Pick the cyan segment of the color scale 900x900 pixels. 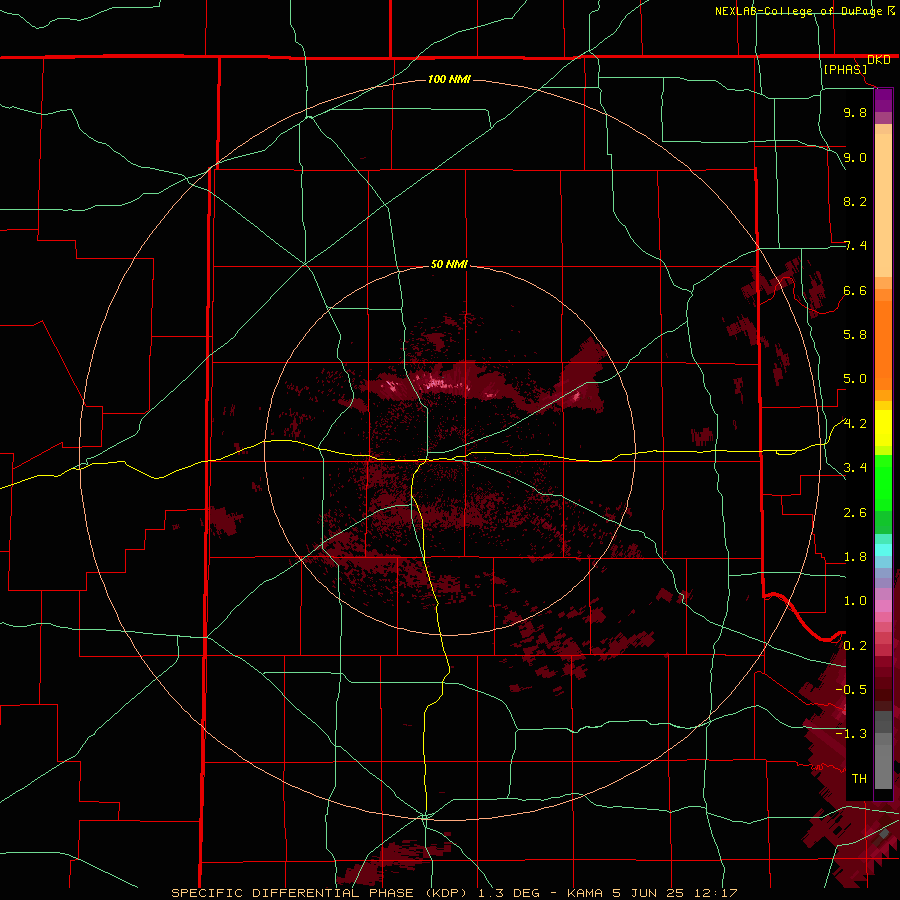pos(883,550)
